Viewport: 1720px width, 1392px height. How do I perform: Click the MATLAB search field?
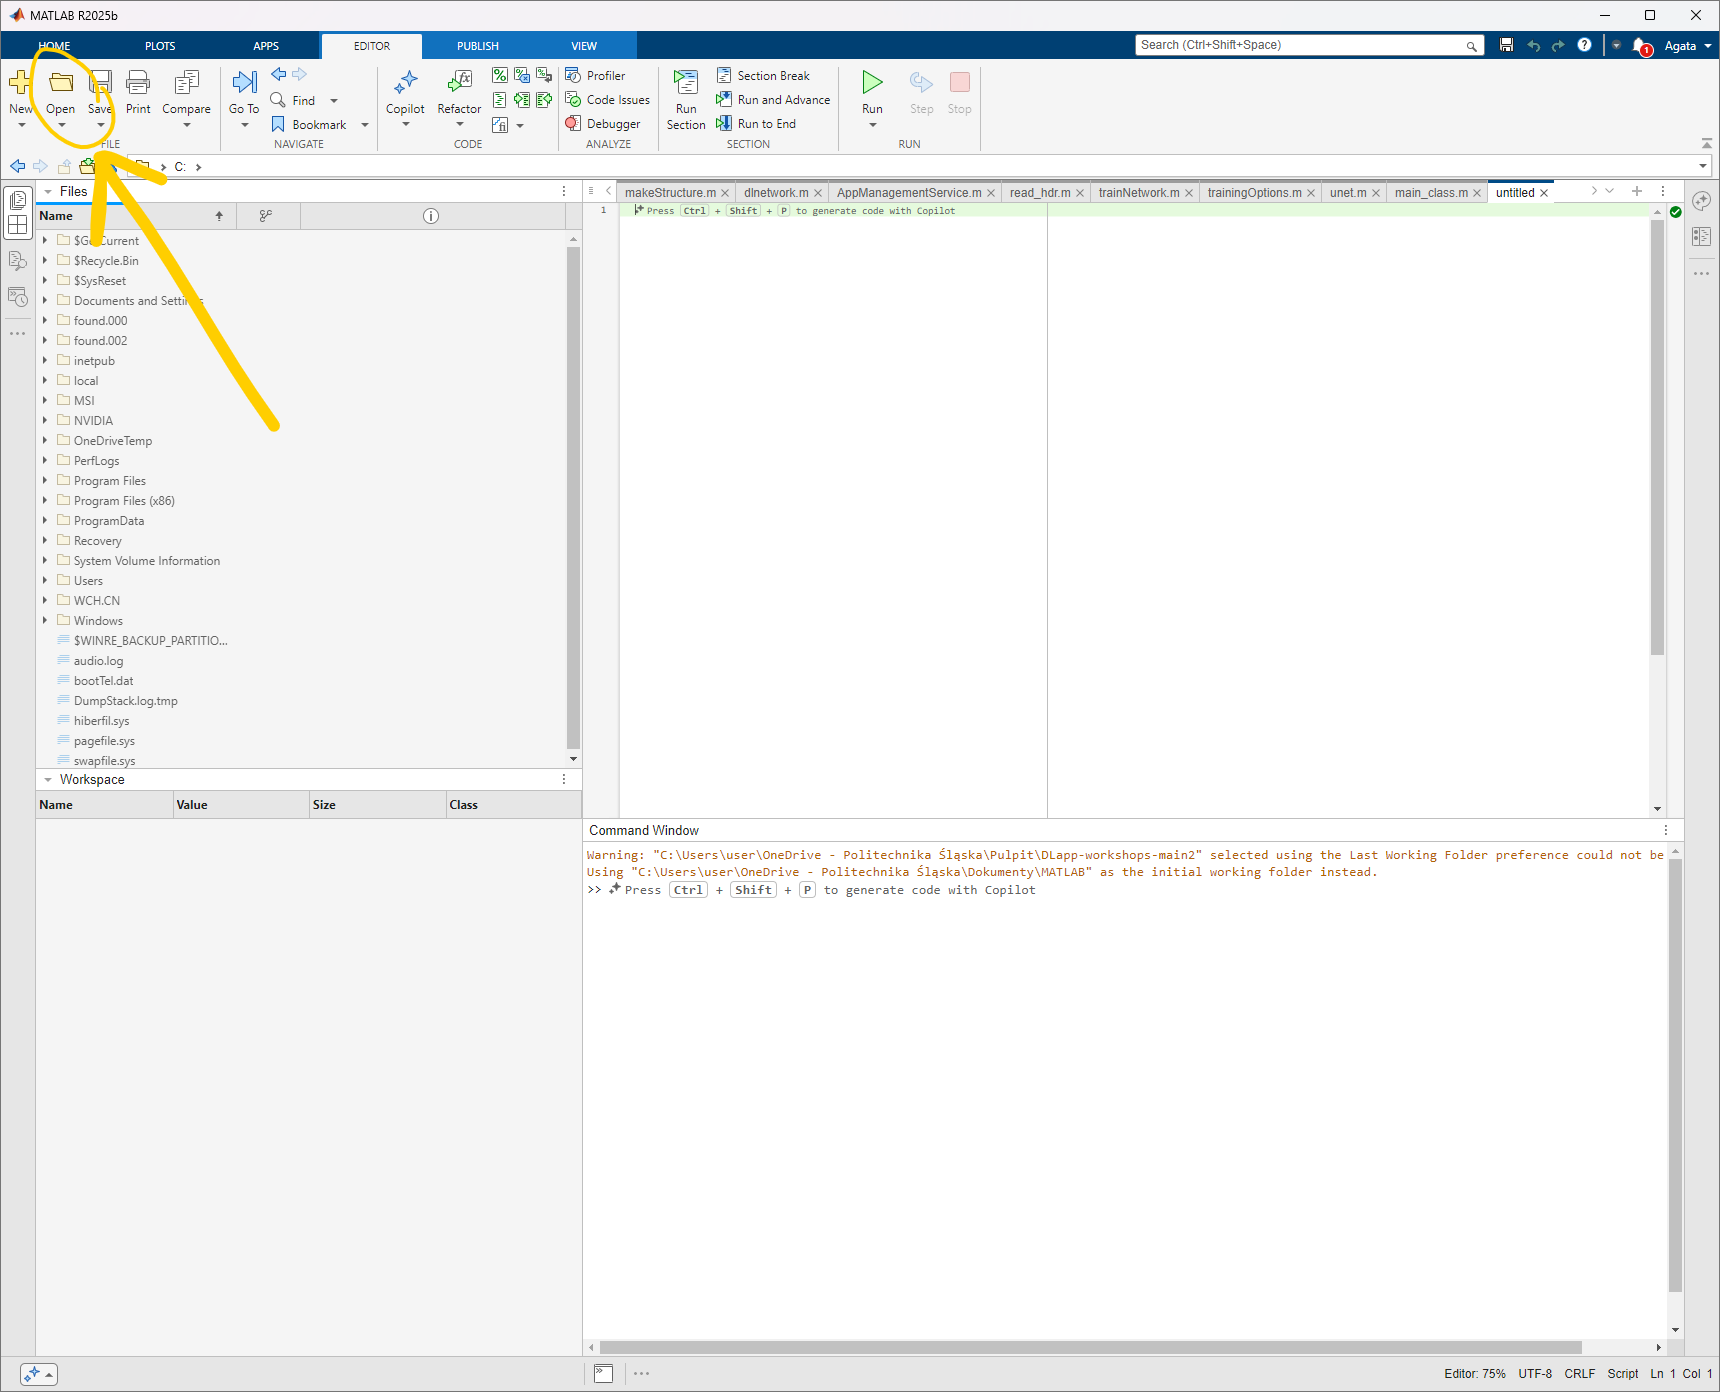[1300, 45]
